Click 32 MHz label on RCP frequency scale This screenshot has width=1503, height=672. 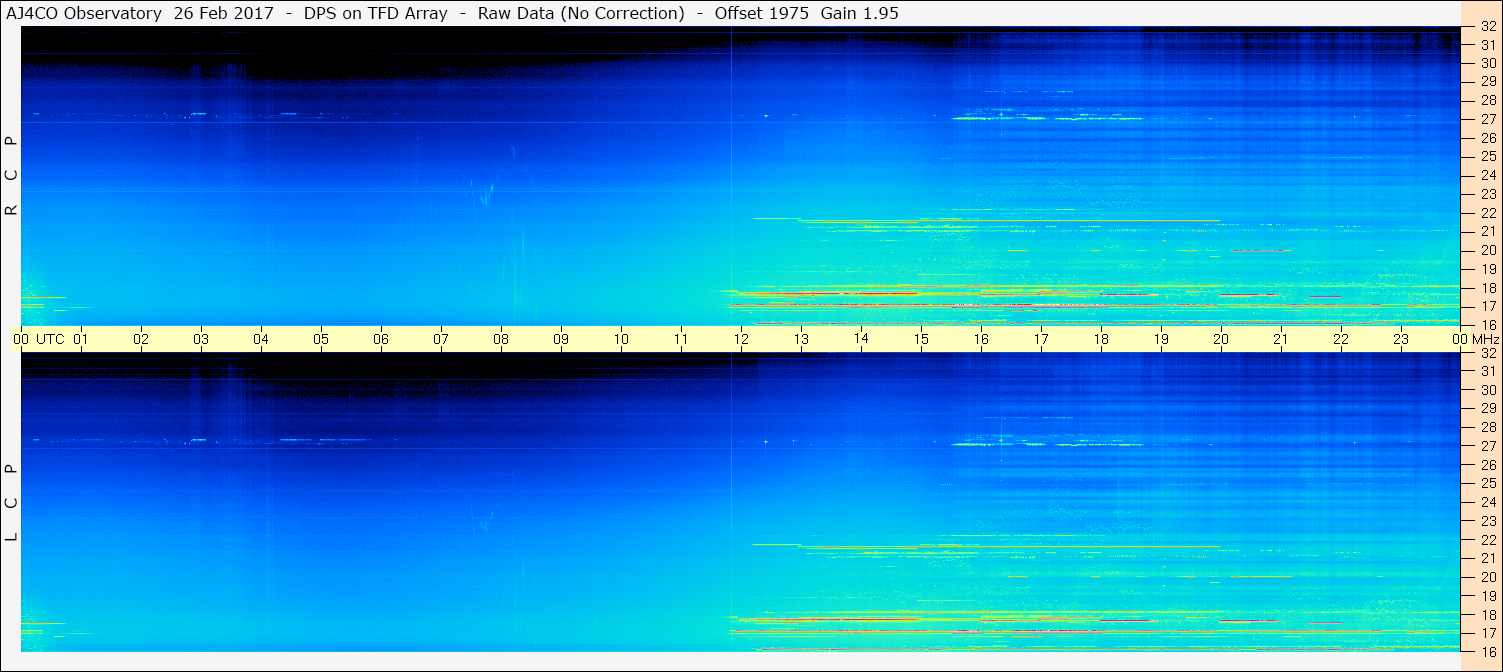click(x=1487, y=27)
